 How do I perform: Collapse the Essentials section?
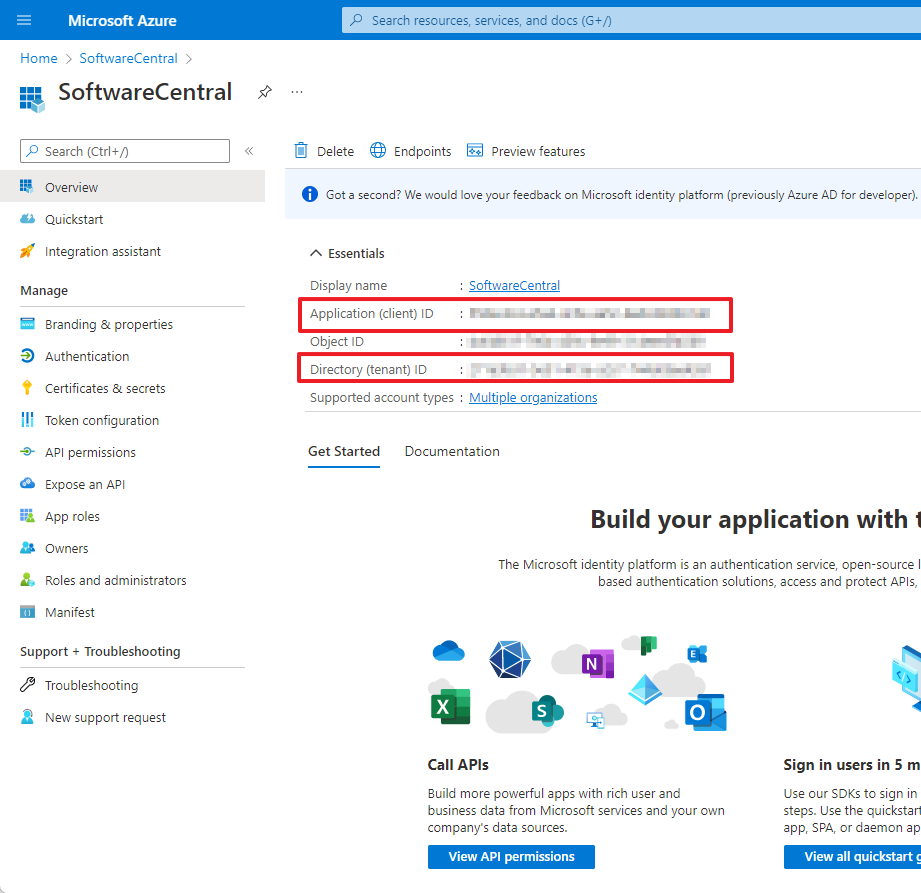[x=317, y=254]
